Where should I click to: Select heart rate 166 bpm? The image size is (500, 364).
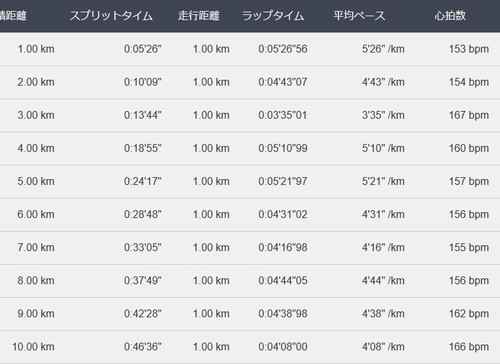coord(469,347)
